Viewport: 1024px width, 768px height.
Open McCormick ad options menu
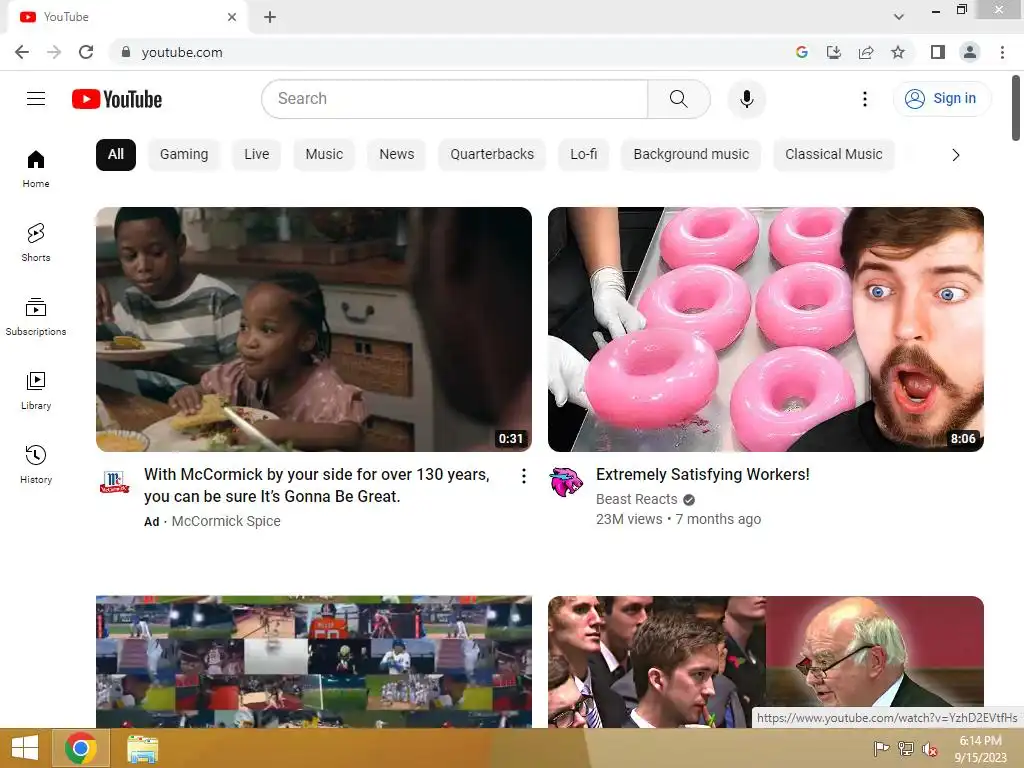[x=524, y=476]
